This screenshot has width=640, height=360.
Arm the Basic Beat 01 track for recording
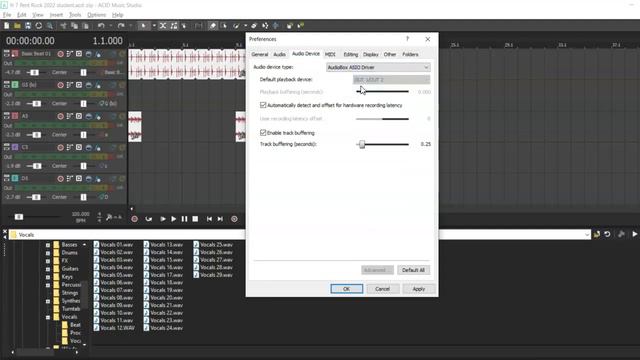pos(60,54)
